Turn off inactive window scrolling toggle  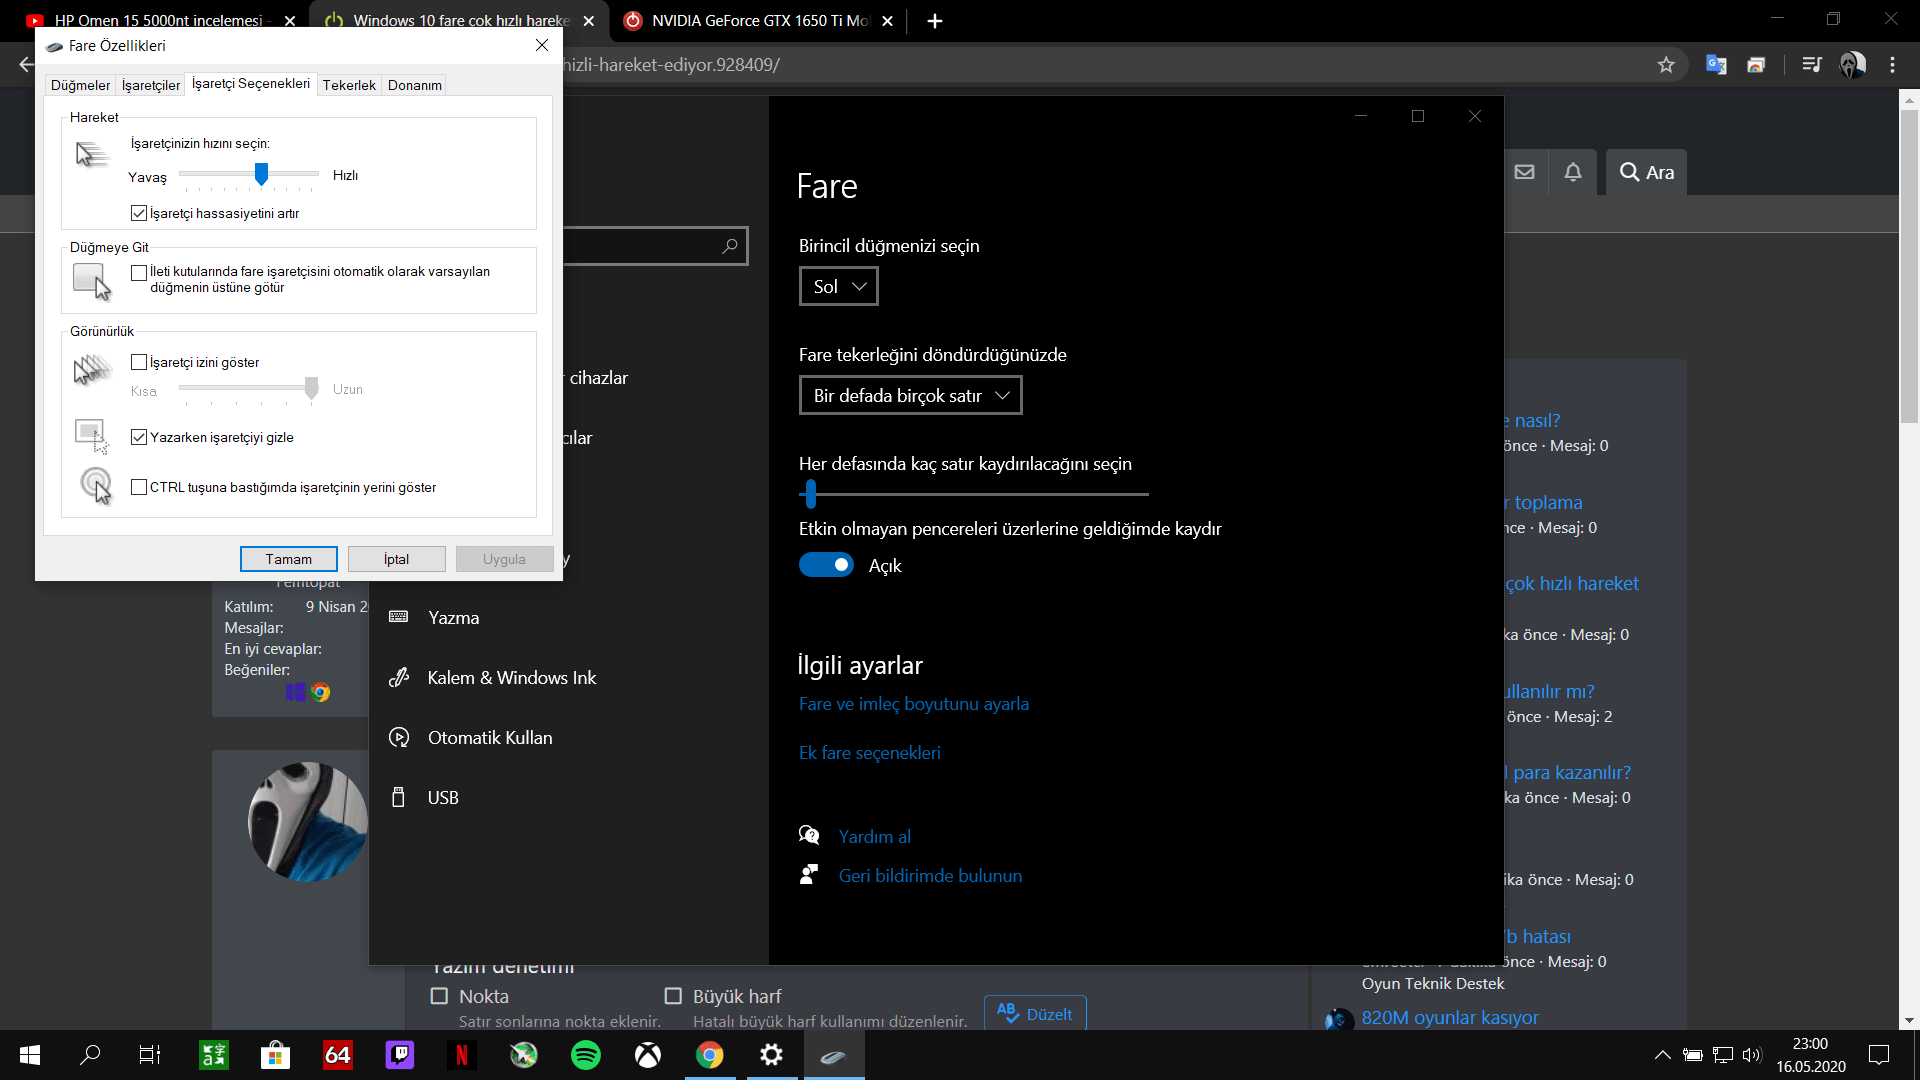coord(826,565)
